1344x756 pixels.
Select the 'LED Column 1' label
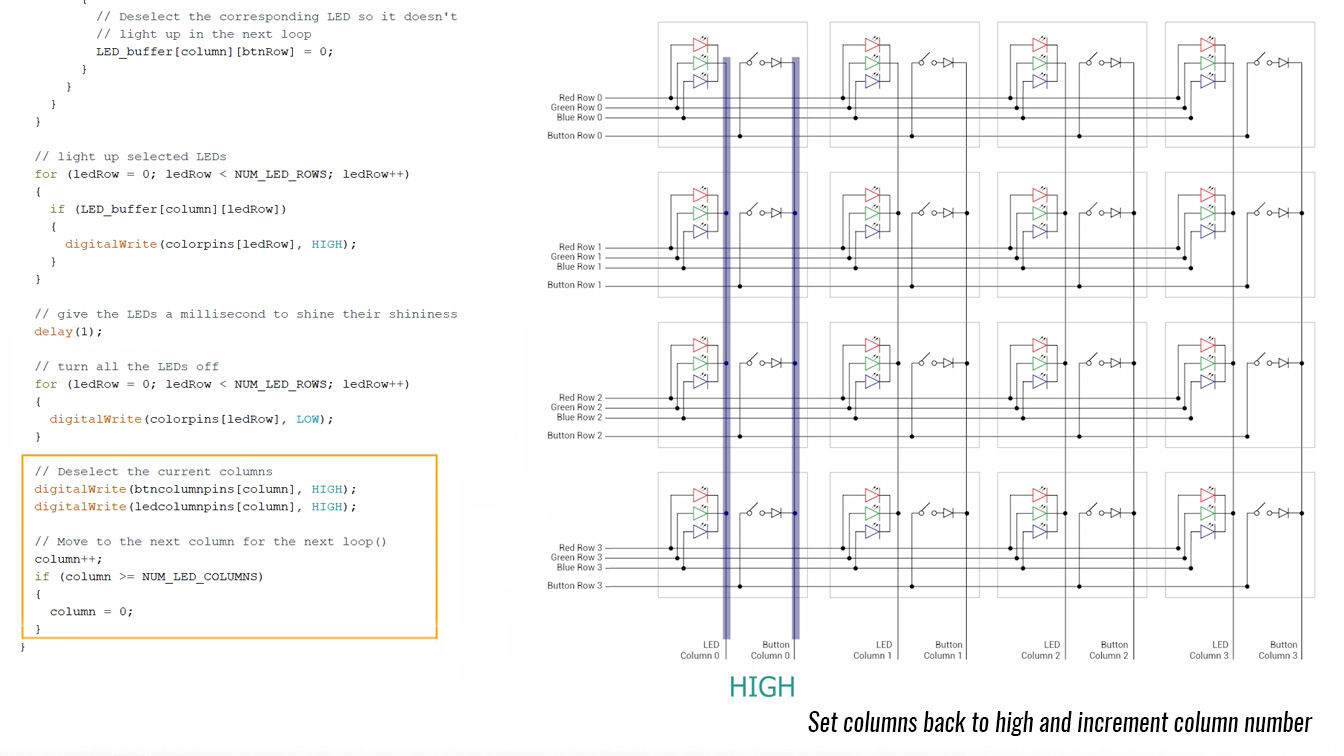872,650
